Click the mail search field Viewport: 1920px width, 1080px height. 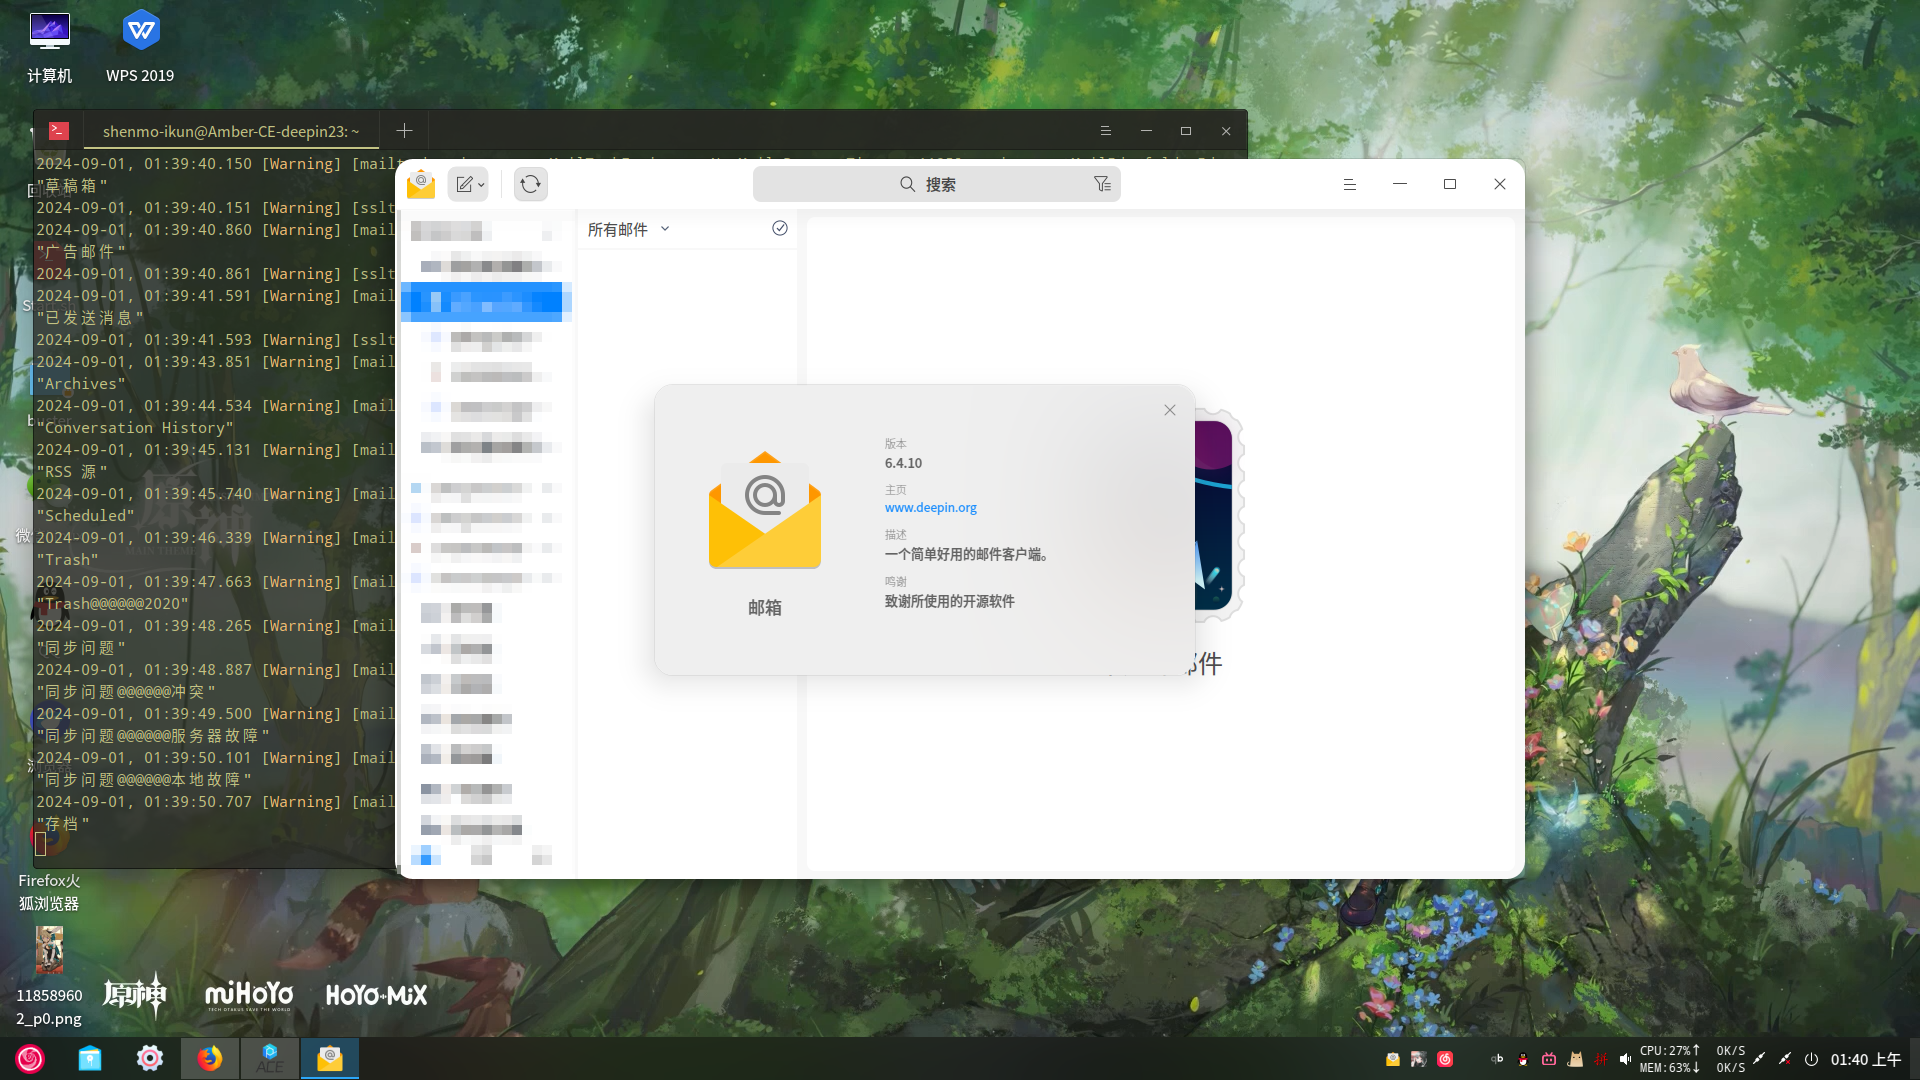(936, 184)
